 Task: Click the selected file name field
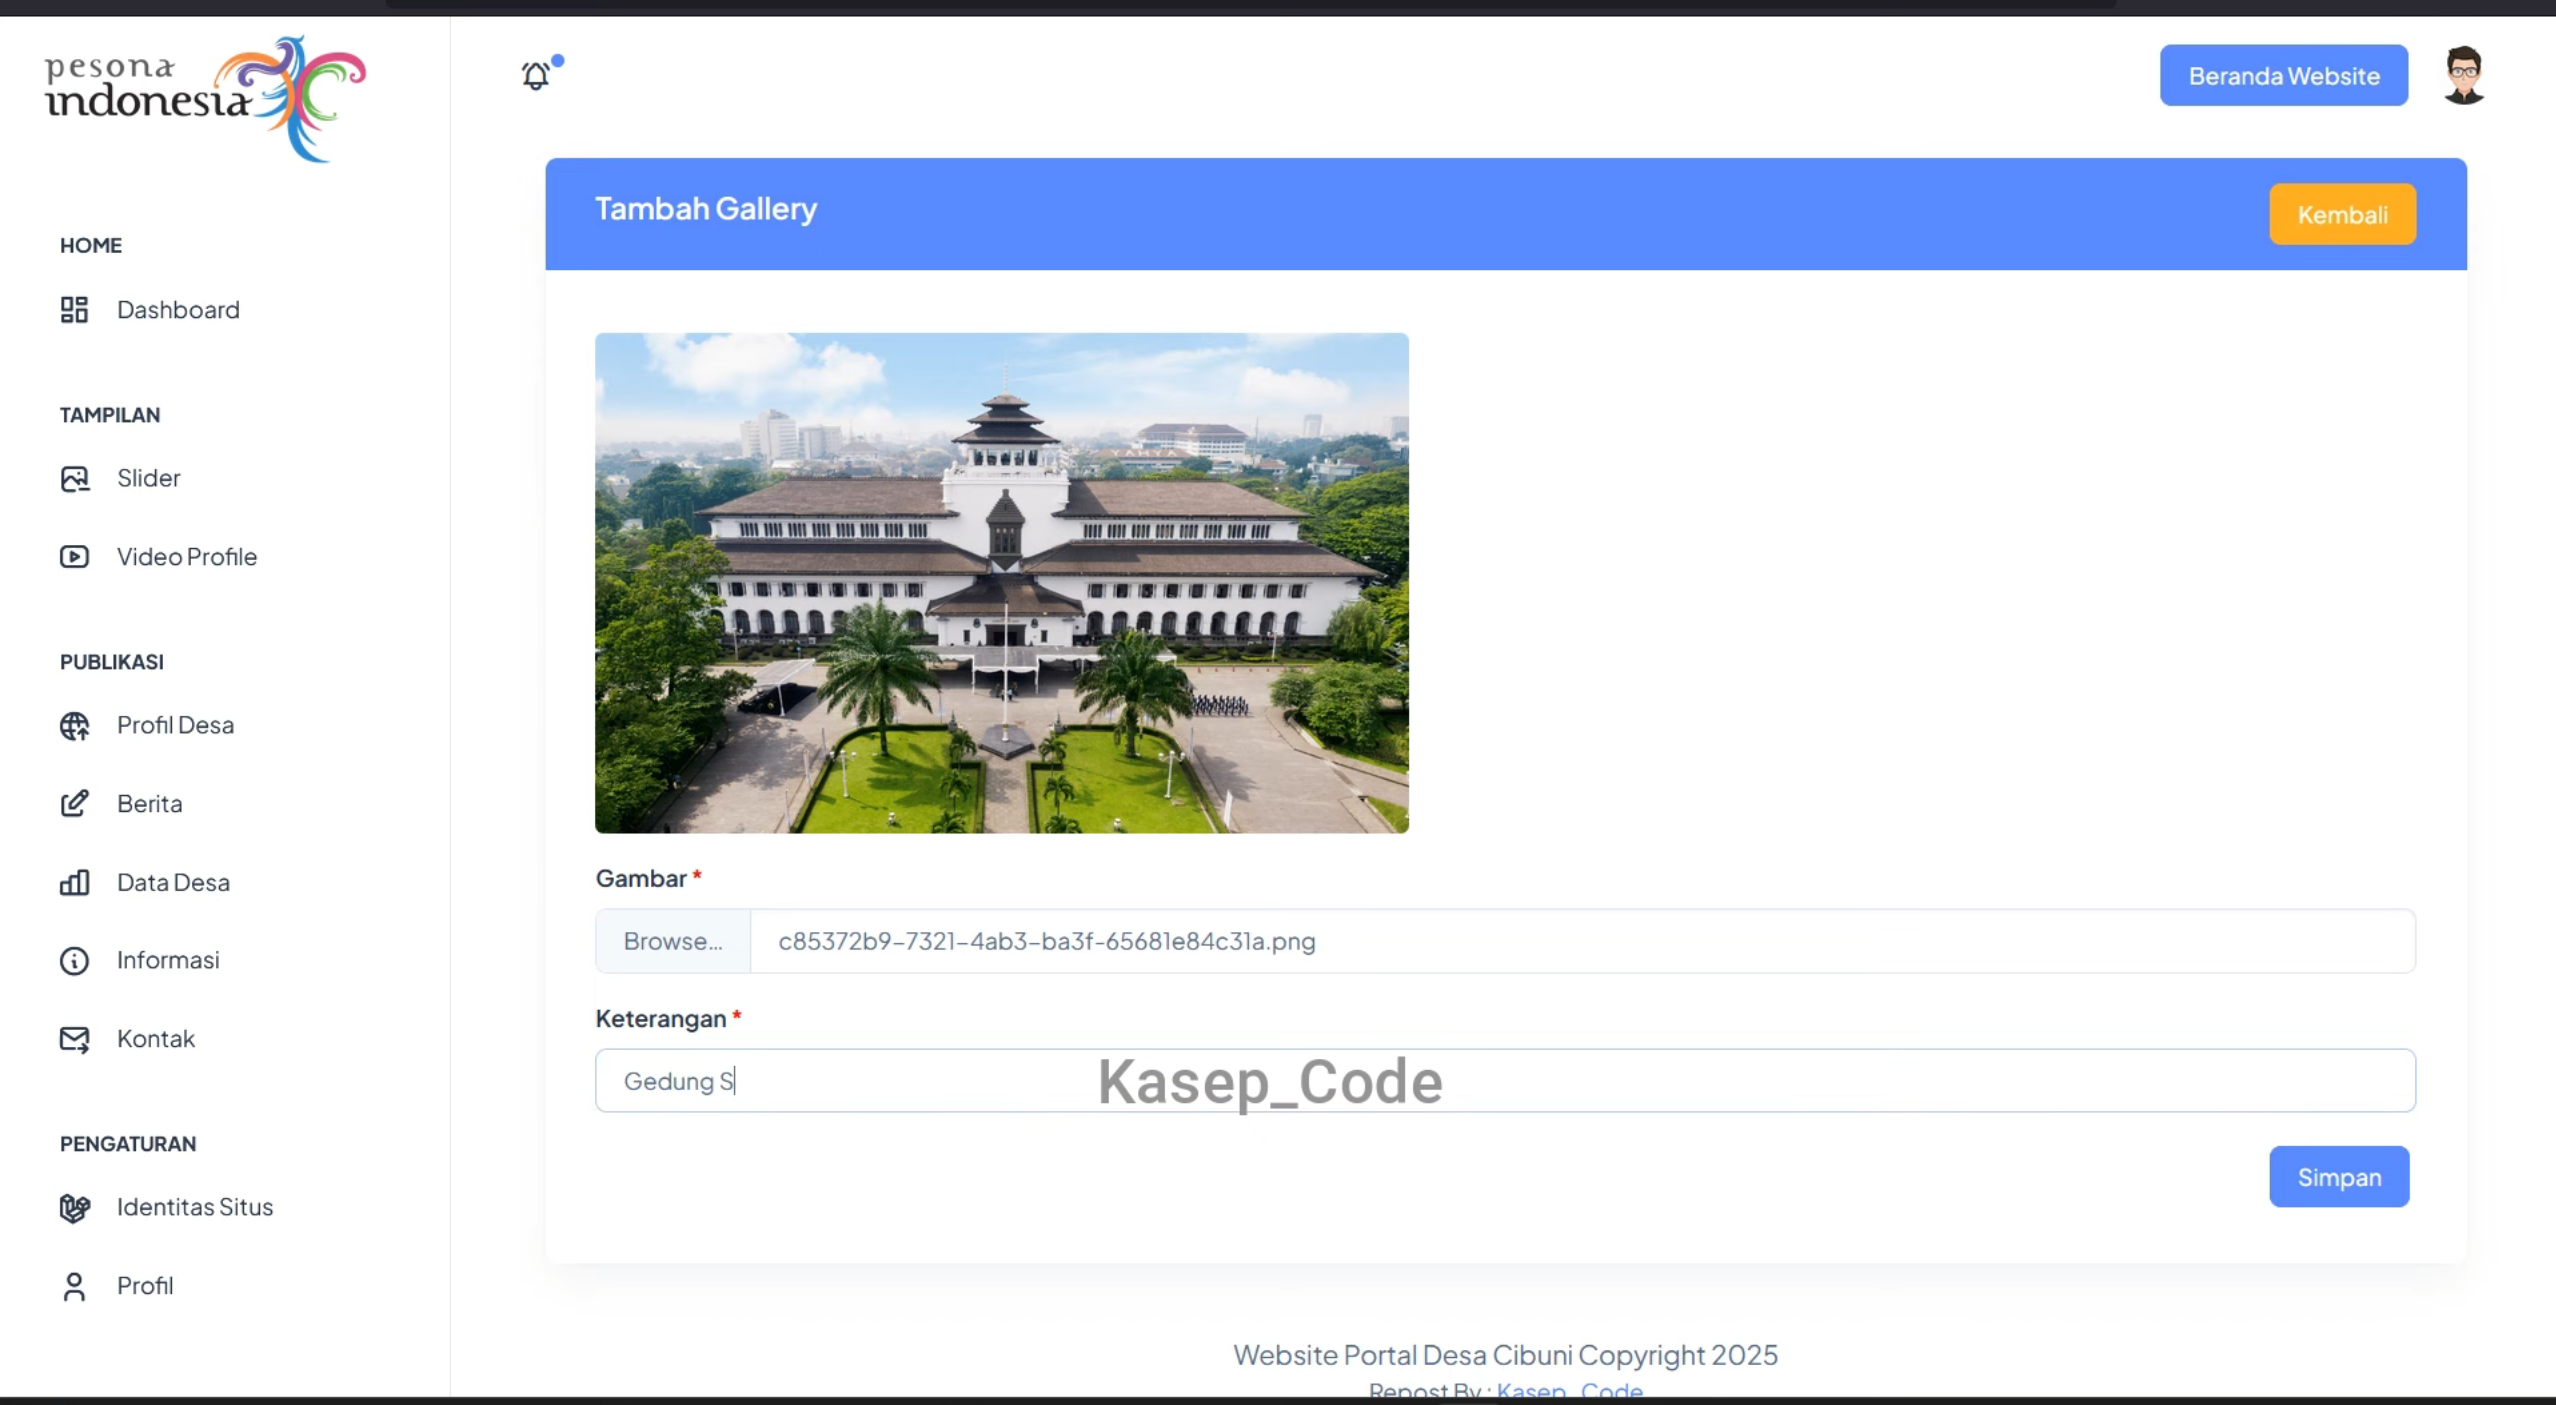[x=1582, y=942]
